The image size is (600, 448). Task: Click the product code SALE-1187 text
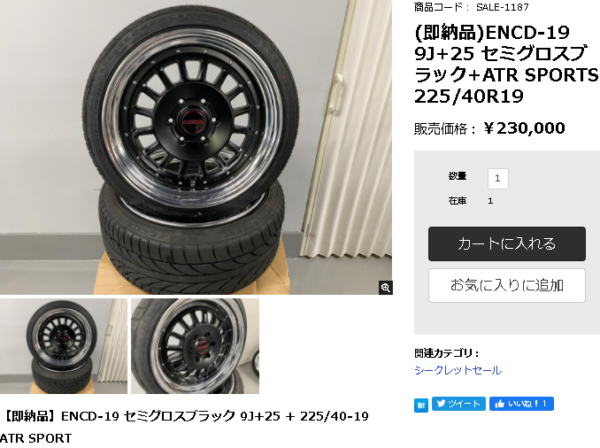coord(502,7)
